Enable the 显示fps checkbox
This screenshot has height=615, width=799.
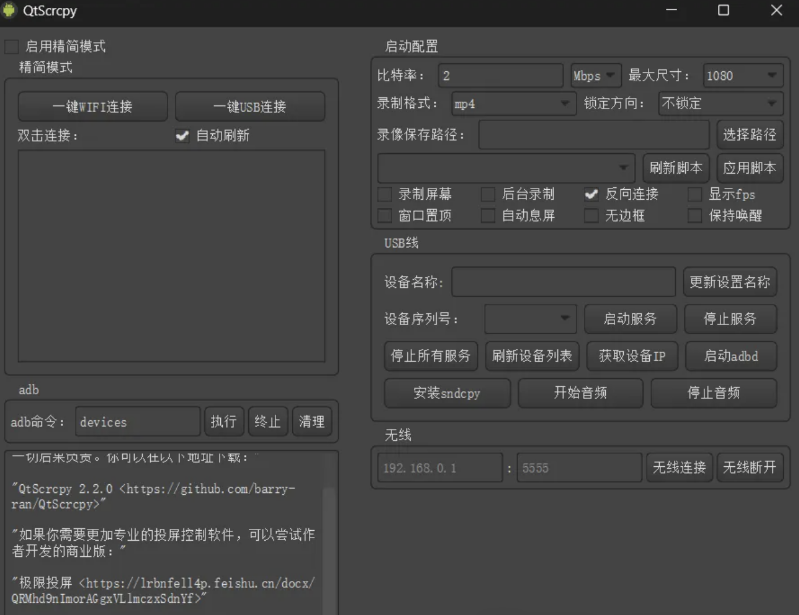pos(695,194)
